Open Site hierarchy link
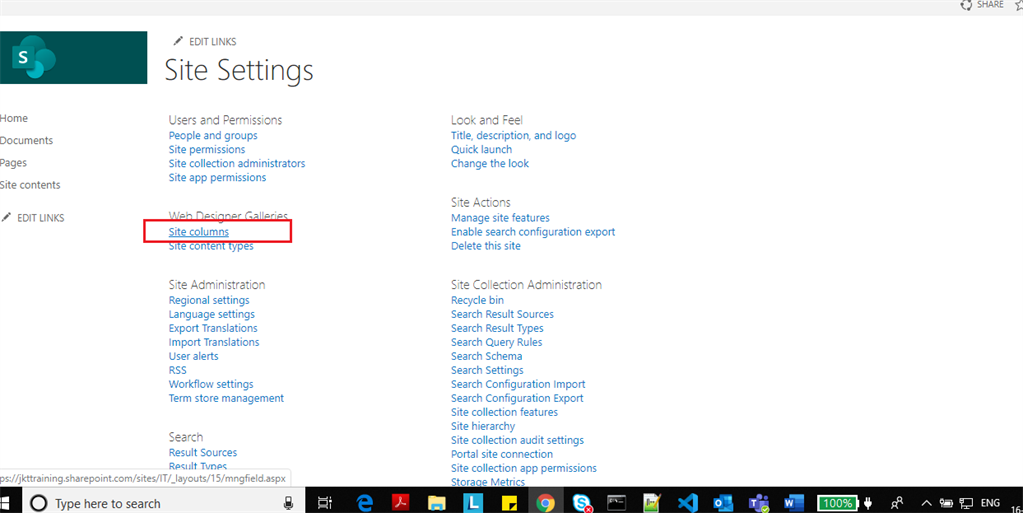1023x513 pixels. point(483,426)
